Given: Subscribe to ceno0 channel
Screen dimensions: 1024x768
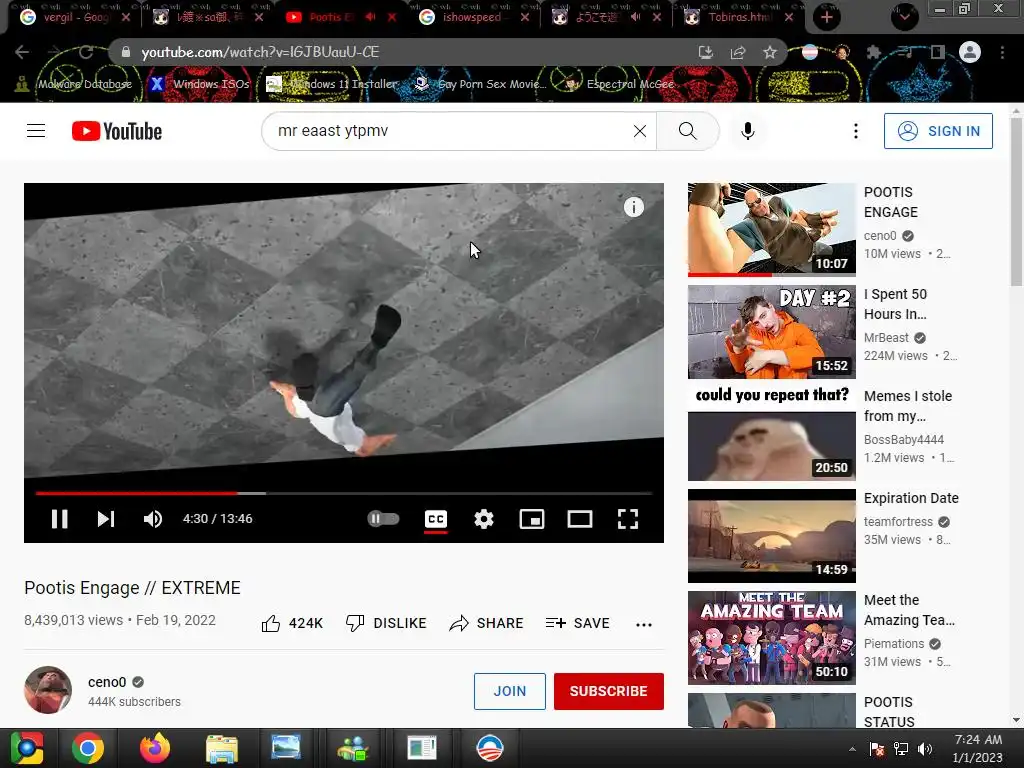Looking at the screenshot, I should (x=609, y=691).
